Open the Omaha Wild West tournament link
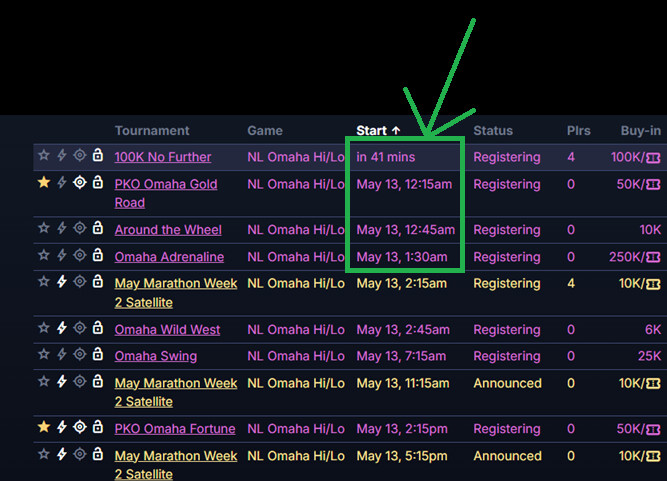Screen dimensions: 667x481 tap(167, 330)
